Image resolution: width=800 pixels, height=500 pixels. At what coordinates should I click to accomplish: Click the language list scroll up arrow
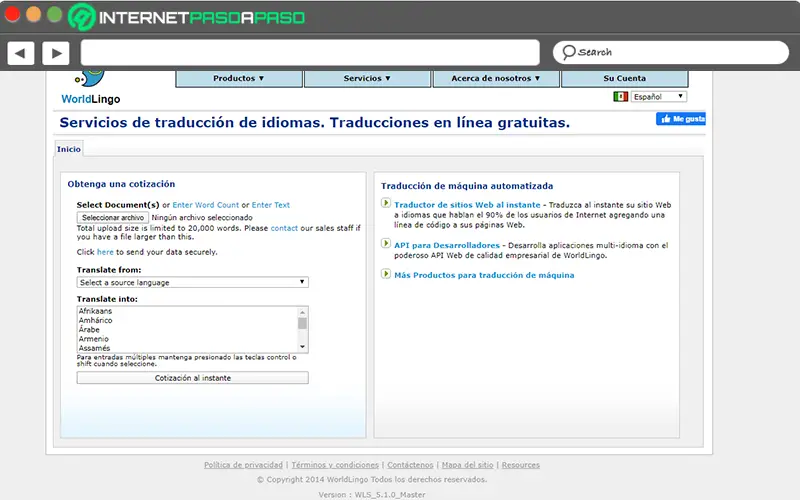[x=303, y=312]
